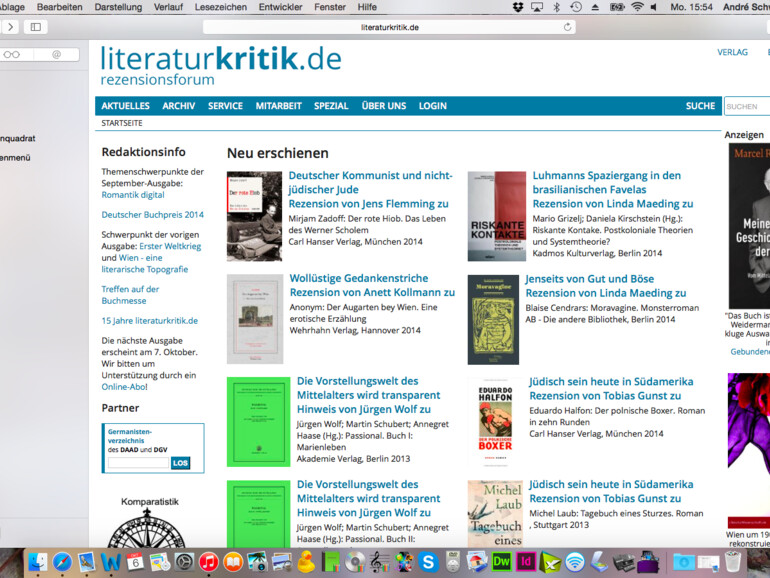Launch Skype from the Dock
This screenshot has height=578, width=770.
pyautogui.click(x=428, y=562)
